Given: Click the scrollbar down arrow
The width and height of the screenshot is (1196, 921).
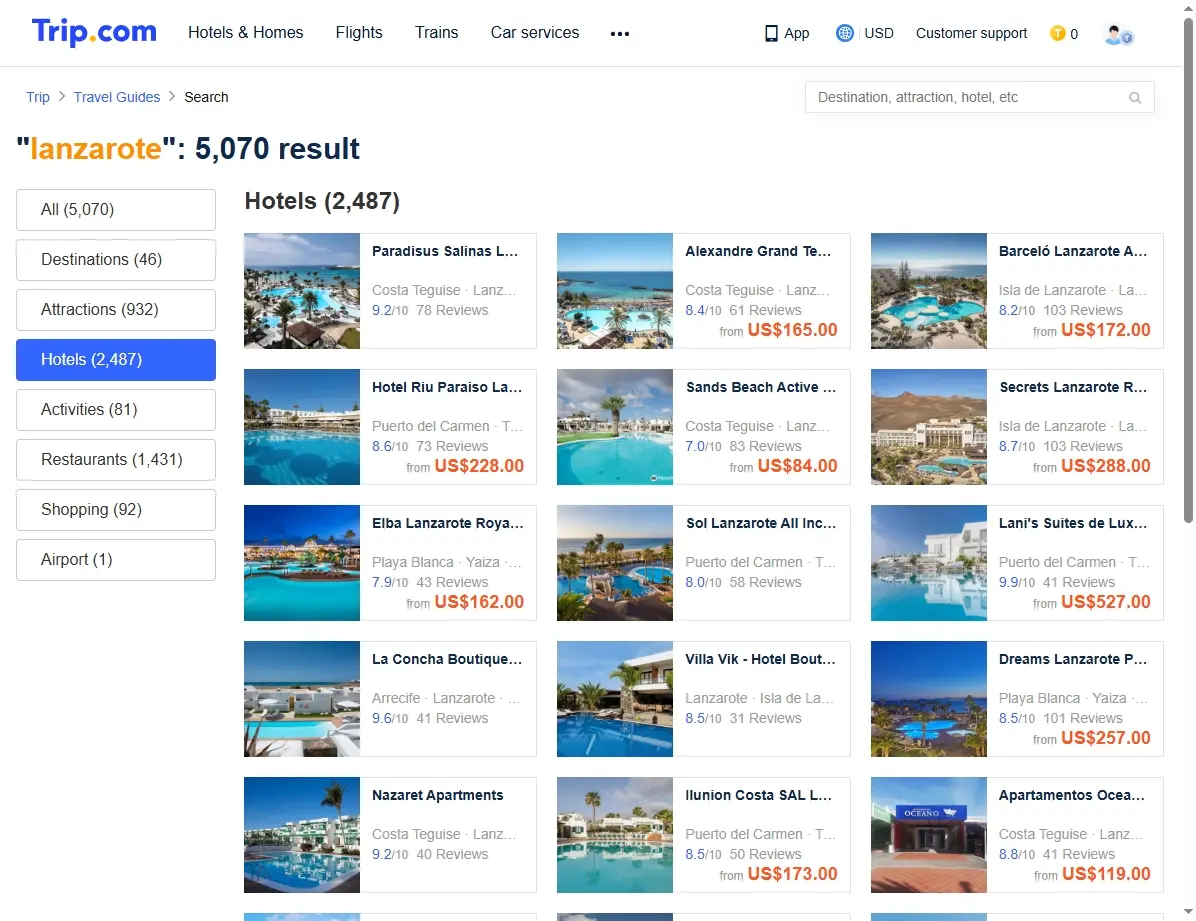Looking at the screenshot, I should pos(1188,912).
